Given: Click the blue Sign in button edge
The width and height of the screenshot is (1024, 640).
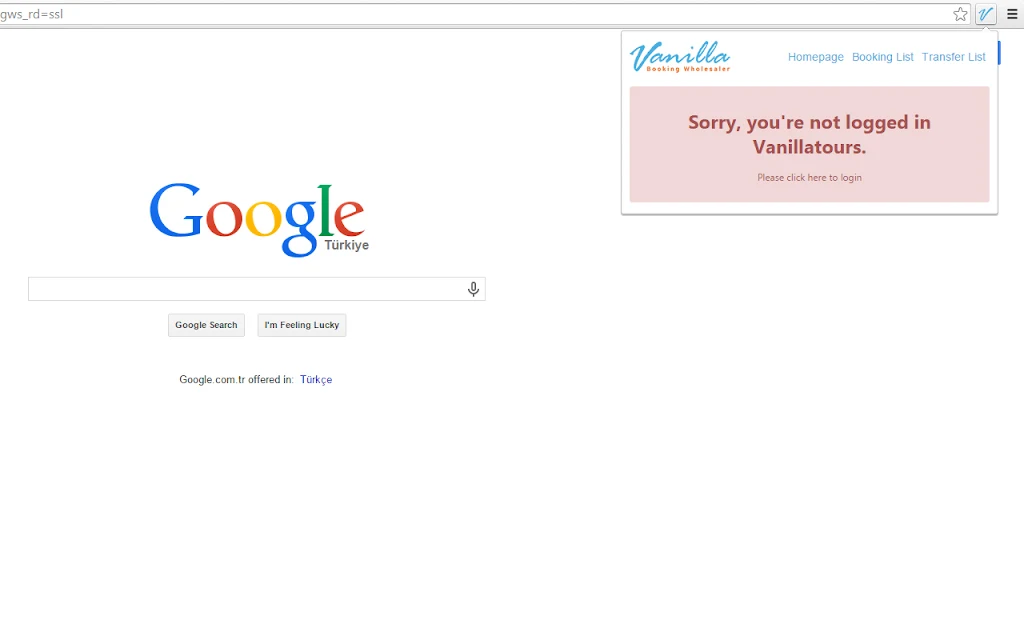Looking at the screenshot, I should pyautogui.click(x=999, y=53).
